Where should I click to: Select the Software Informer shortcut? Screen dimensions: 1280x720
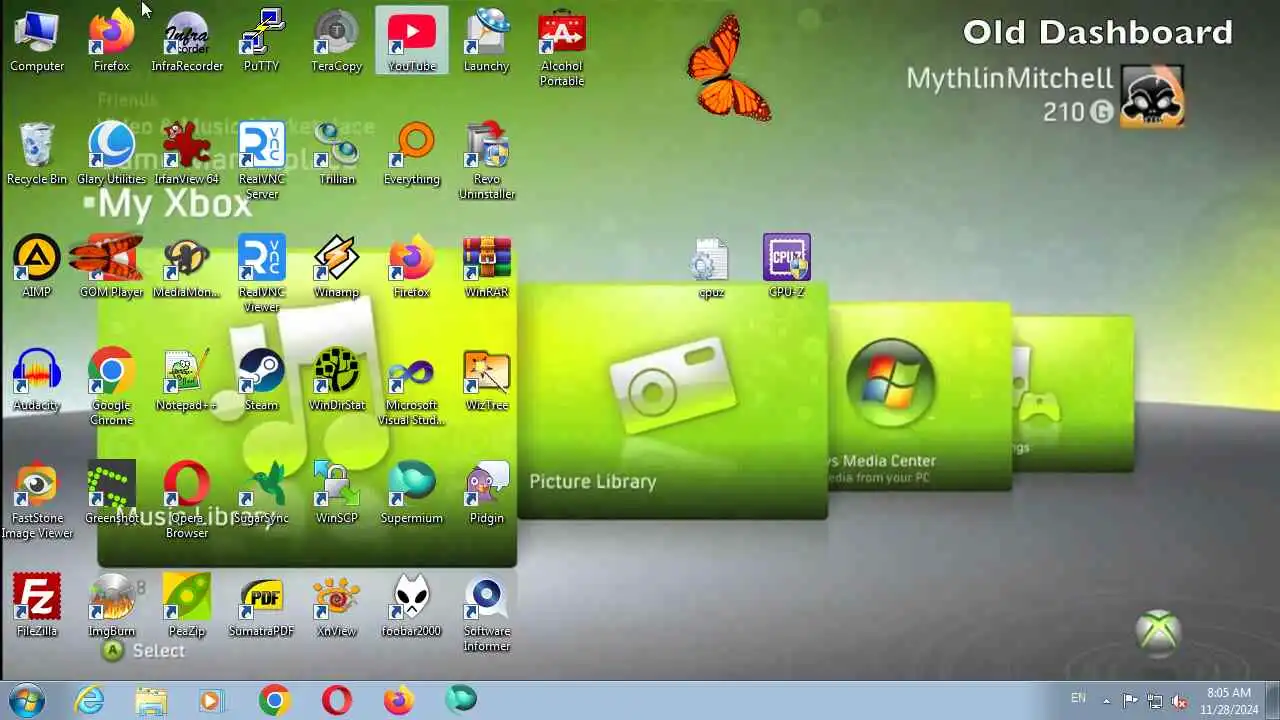[487, 613]
